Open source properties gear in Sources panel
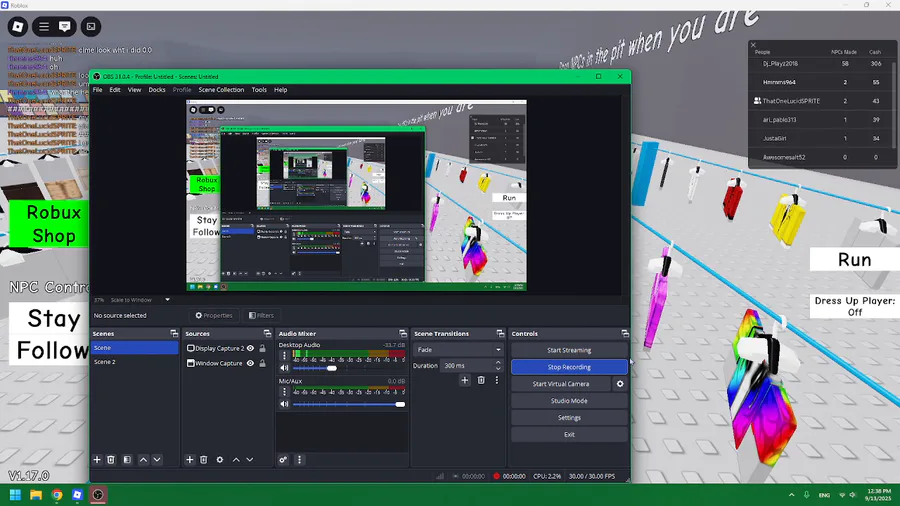900x506 pixels. coord(220,460)
